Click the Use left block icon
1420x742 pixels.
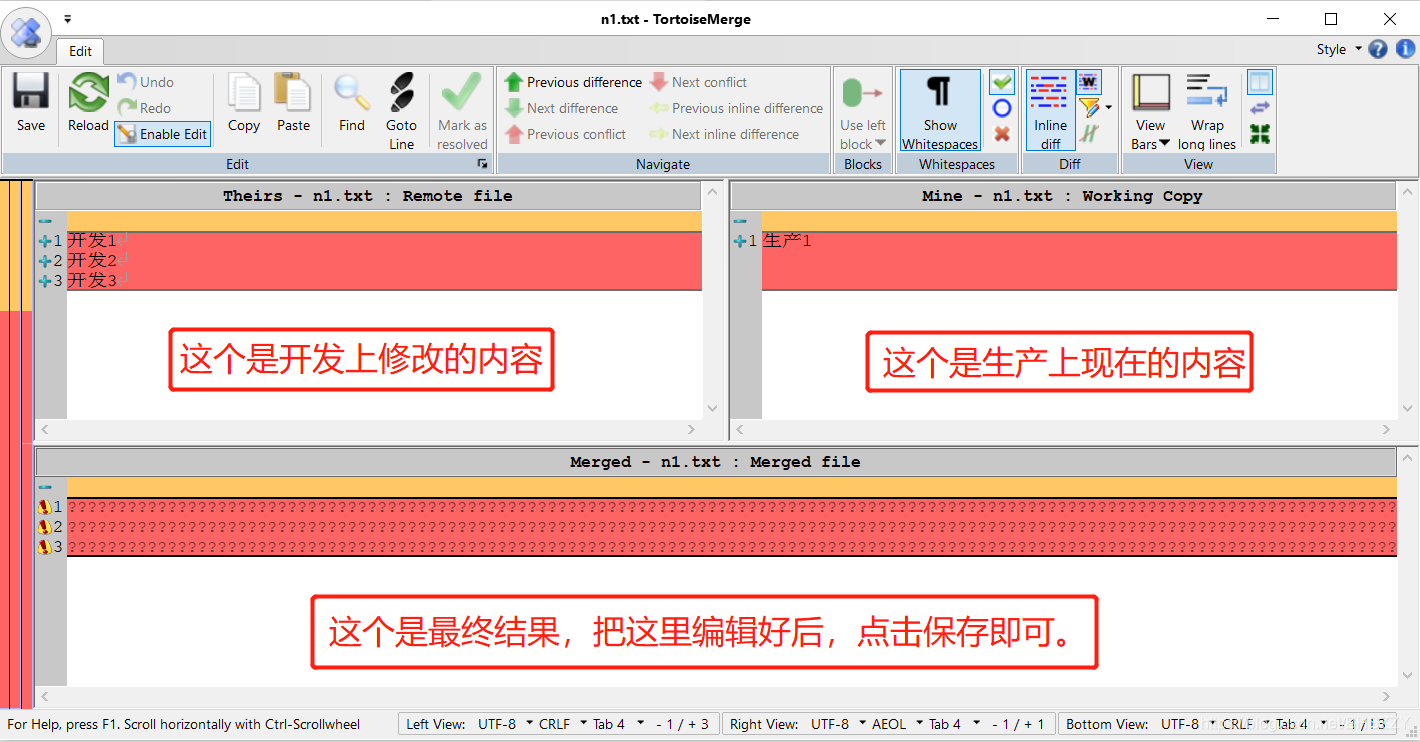click(862, 94)
